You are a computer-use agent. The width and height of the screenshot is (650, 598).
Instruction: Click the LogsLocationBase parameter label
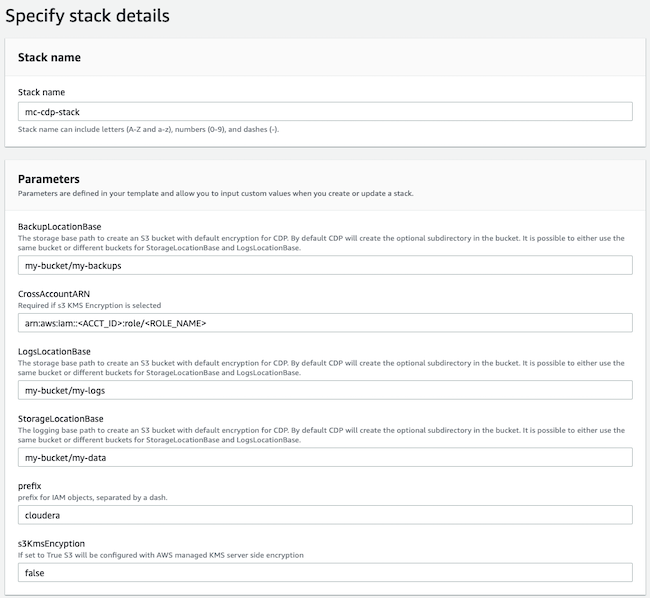pyautogui.click(x=54, y=352)
